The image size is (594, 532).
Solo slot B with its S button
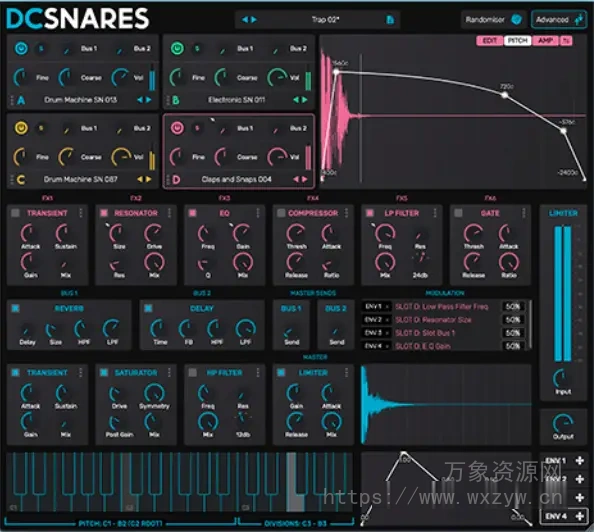(197, 49)
